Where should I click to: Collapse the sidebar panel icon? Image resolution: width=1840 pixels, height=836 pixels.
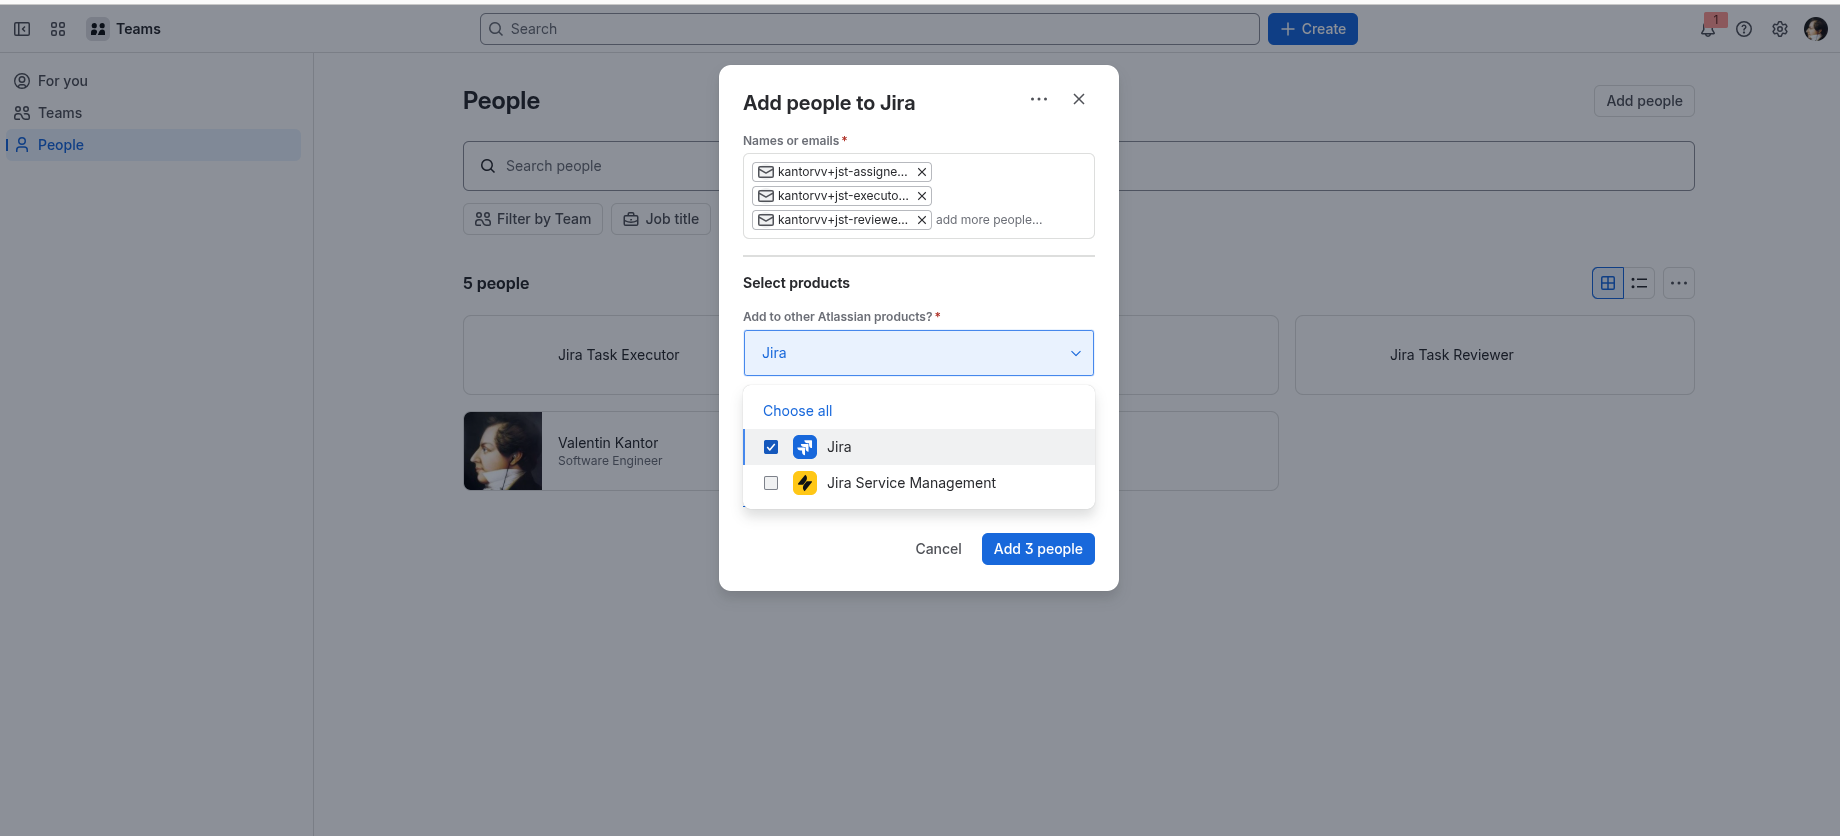[22, 29]
